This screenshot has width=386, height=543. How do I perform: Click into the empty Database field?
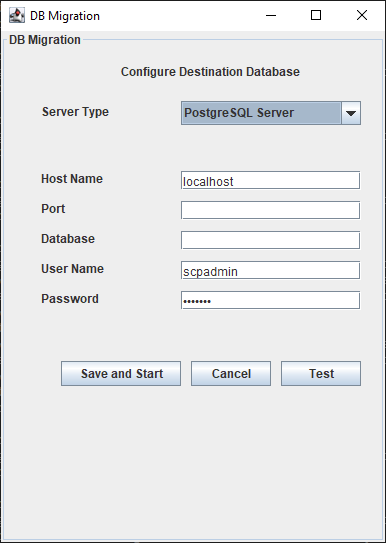click(x=270, y=240)
